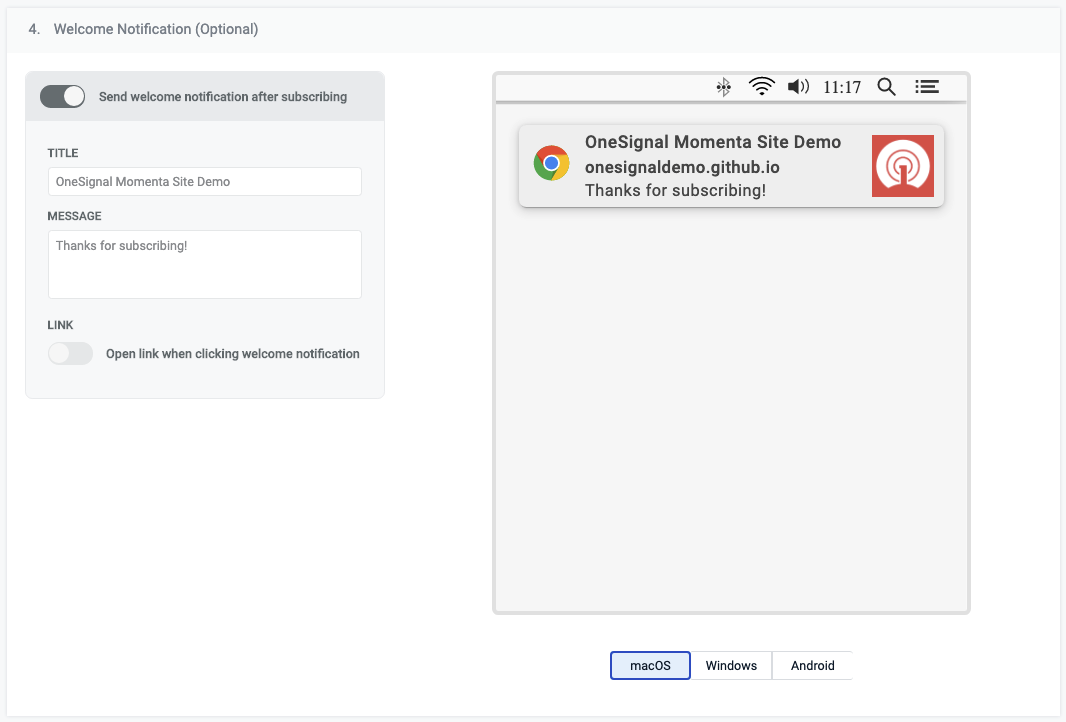This screenshot has height=722, width=1066.
Task: Click the 'Welcome Notification (Optional)' section header
Action: pyautogui.click(x=156, y=29)
